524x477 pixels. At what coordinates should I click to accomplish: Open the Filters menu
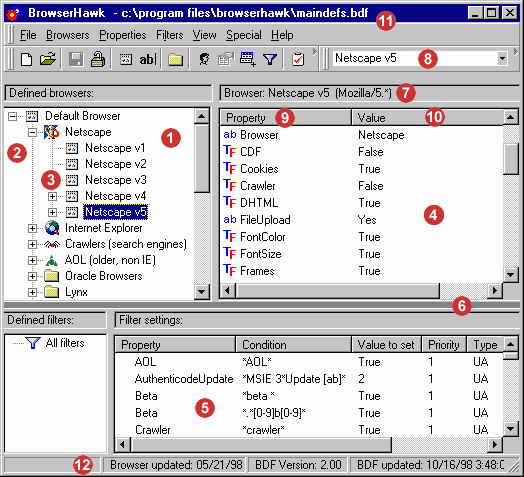coord(170,35)
